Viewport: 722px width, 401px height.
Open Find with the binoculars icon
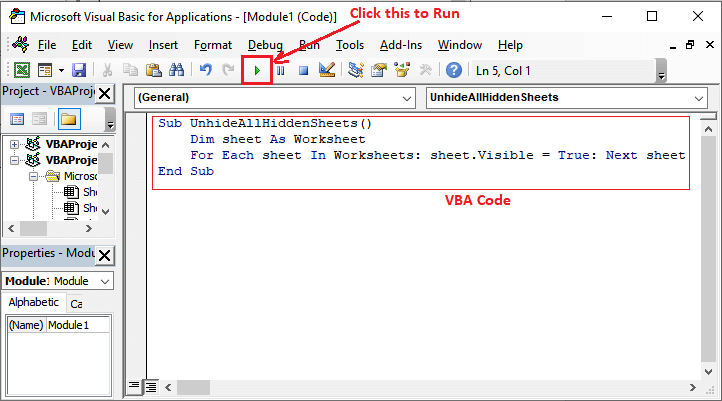coord(176,70)
